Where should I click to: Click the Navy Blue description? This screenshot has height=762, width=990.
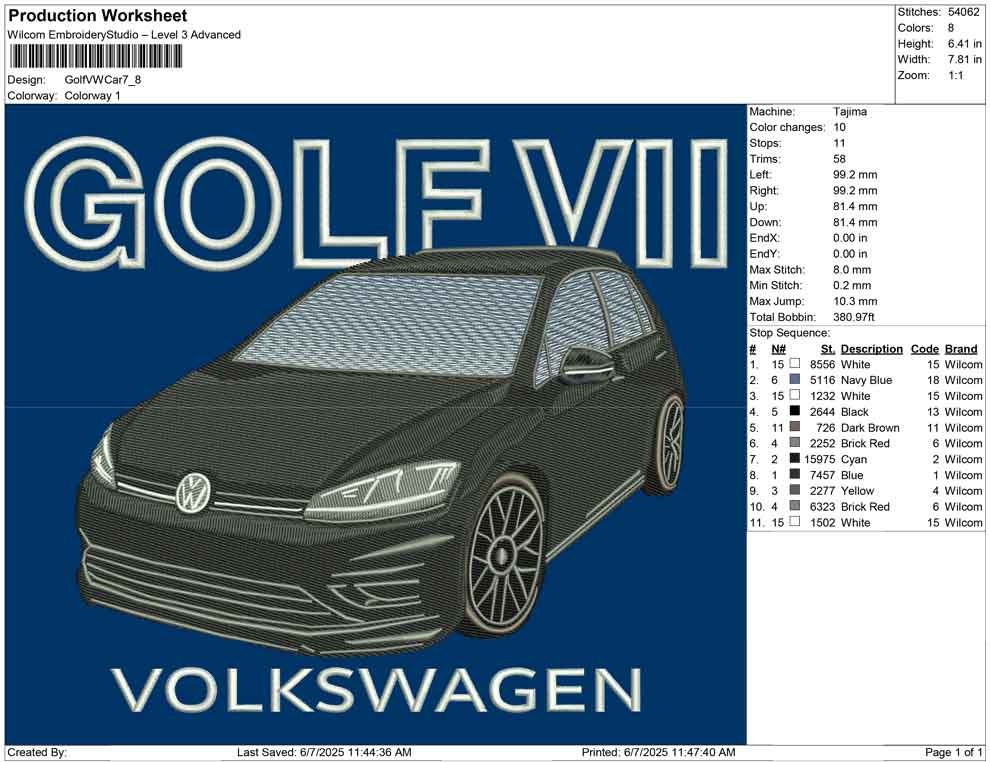click(866, 380)
